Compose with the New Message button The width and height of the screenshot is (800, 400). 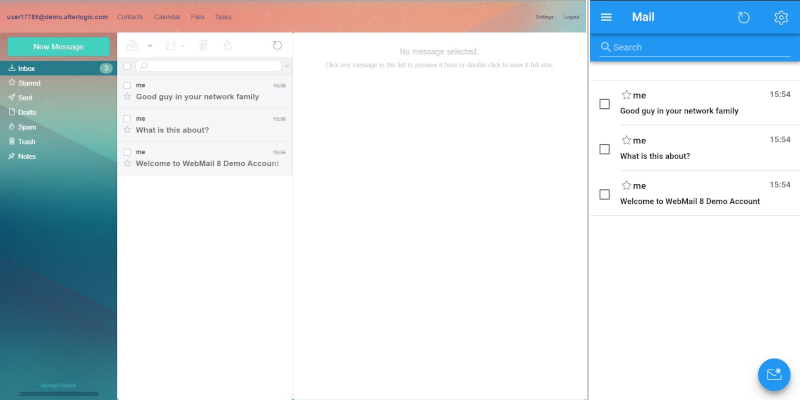(x=59, y=46)
